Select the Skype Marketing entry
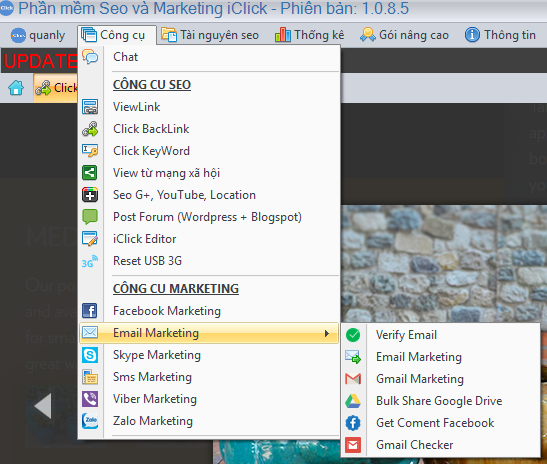 [209, 355]
